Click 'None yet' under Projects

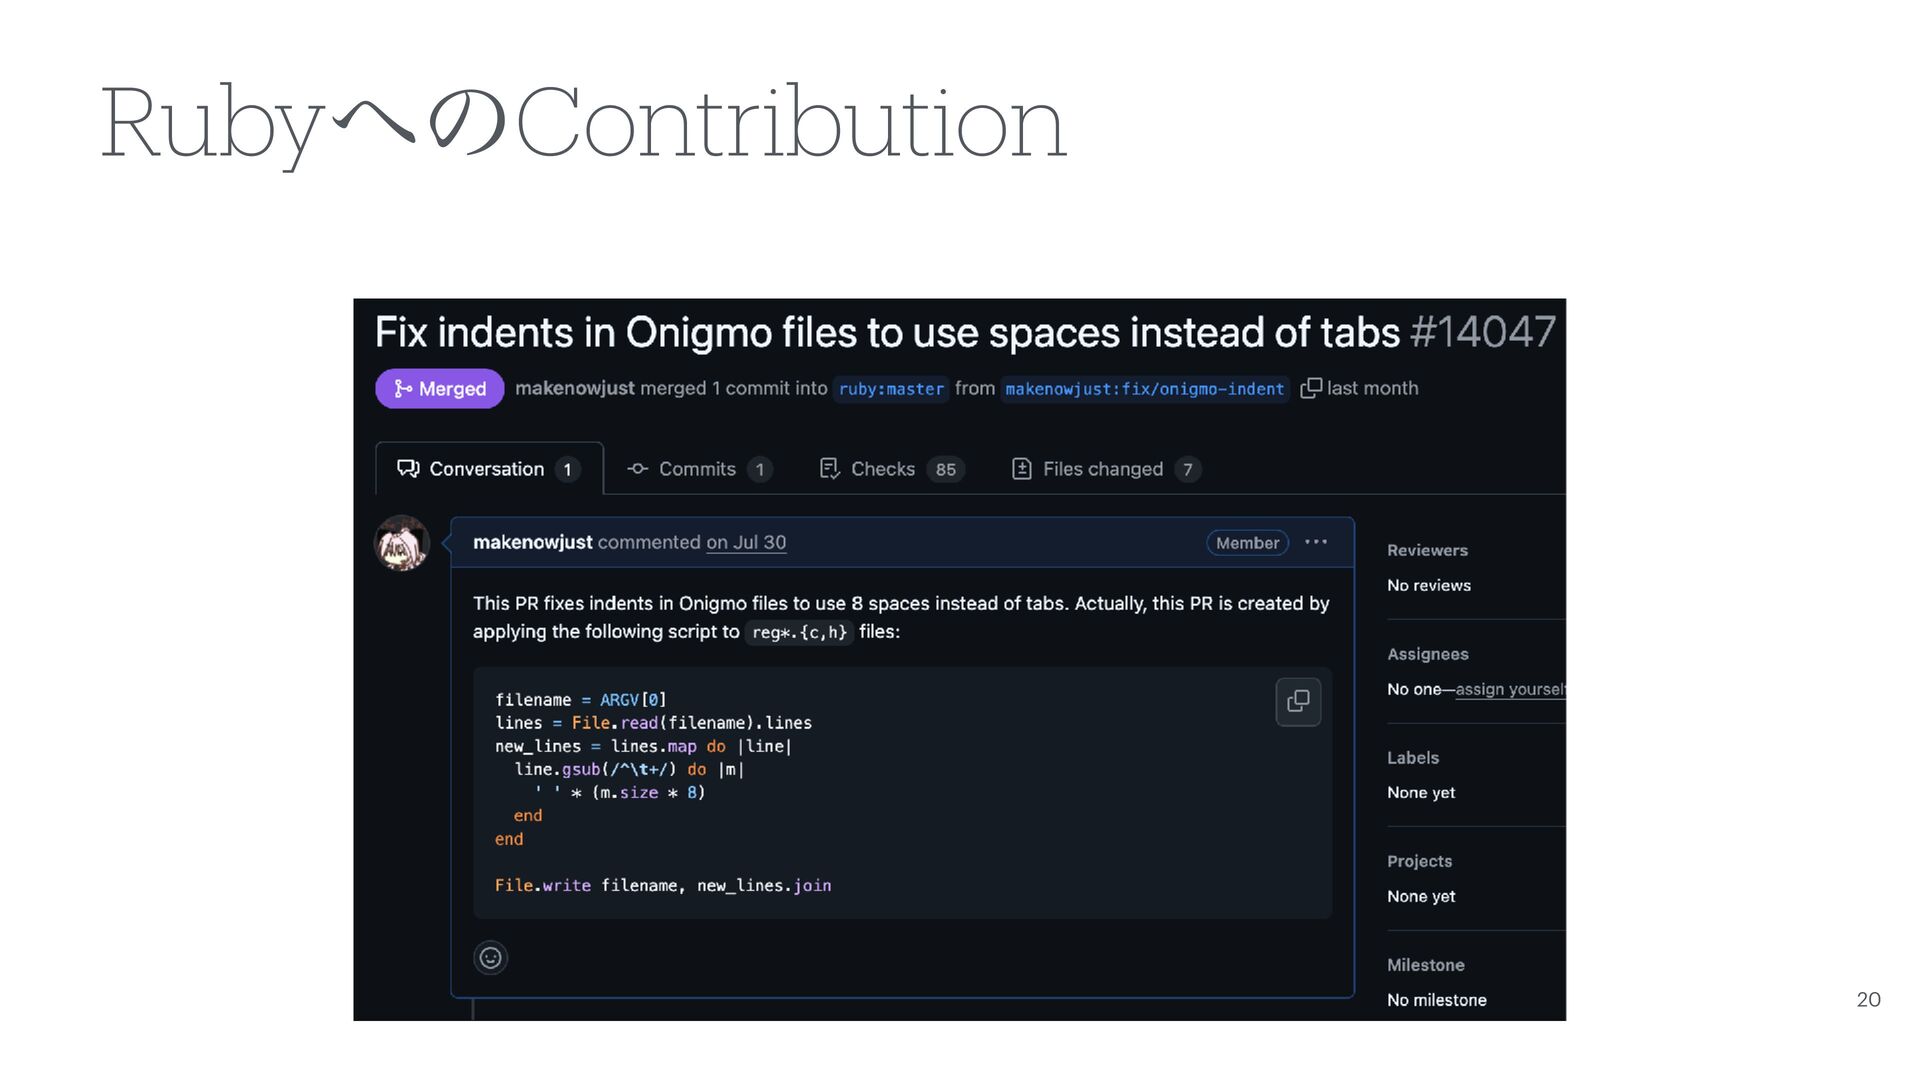pyautogui.click(x=1420, y=896)
